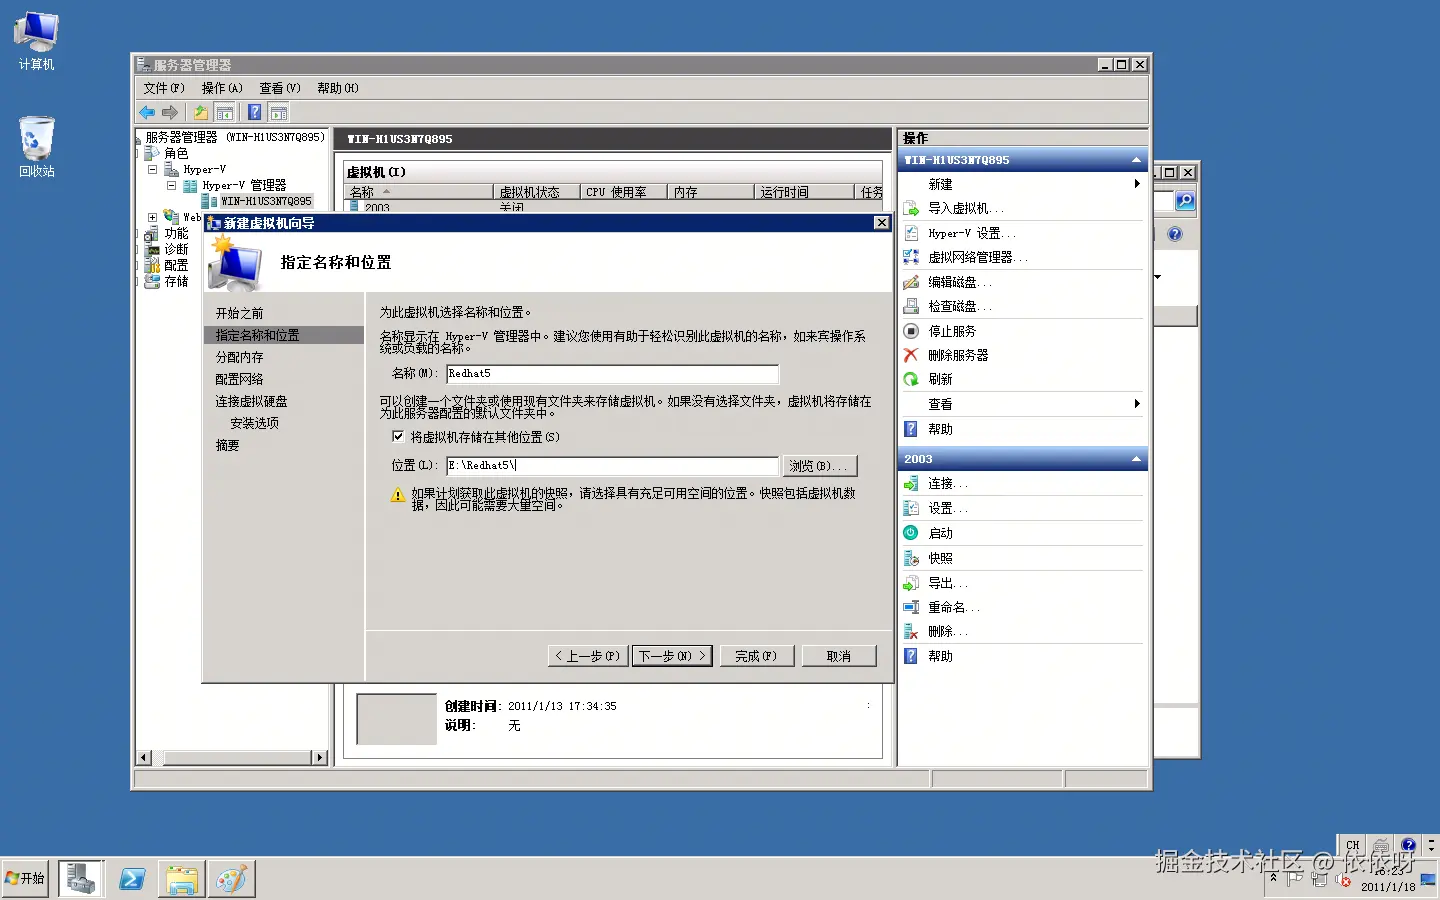Open Windows Explorer from the taskbar
The width and height of the screenshot is (1440, 900).
(x=182, y=879)
